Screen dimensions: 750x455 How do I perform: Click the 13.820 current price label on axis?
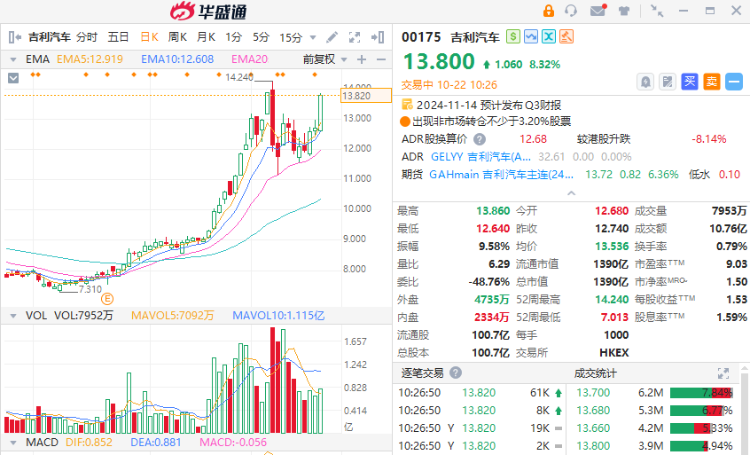click(365, 96)
